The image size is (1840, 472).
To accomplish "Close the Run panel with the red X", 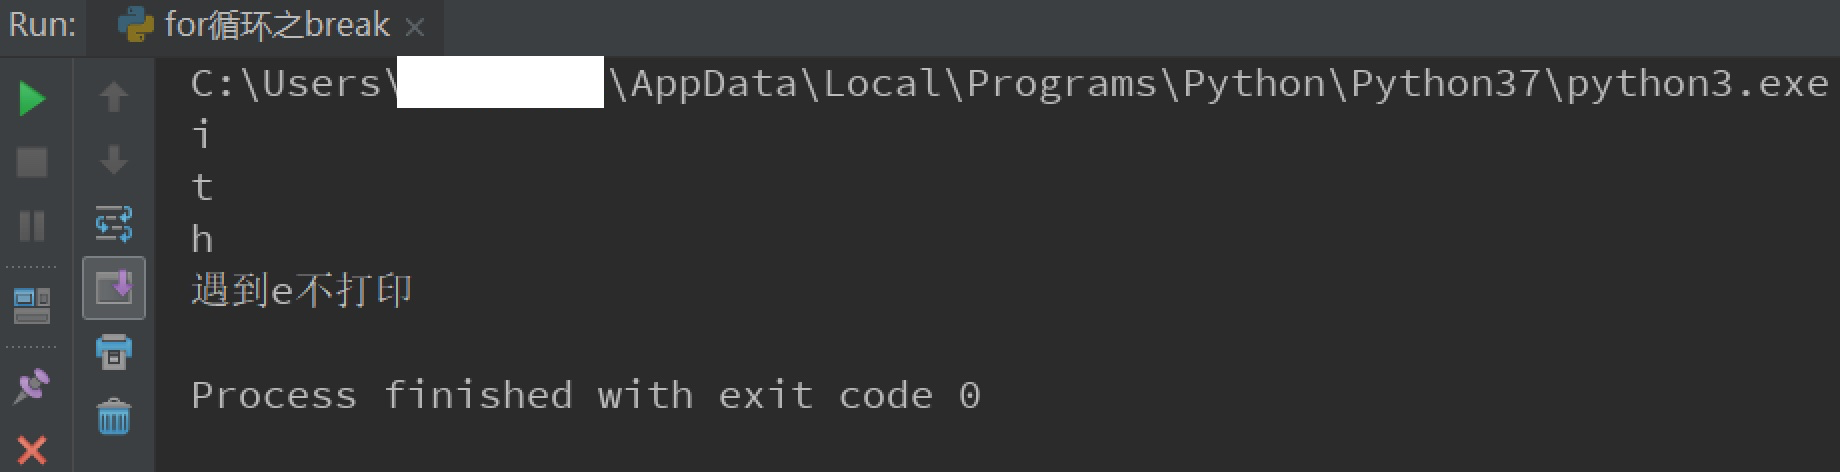I will [32, 449].
